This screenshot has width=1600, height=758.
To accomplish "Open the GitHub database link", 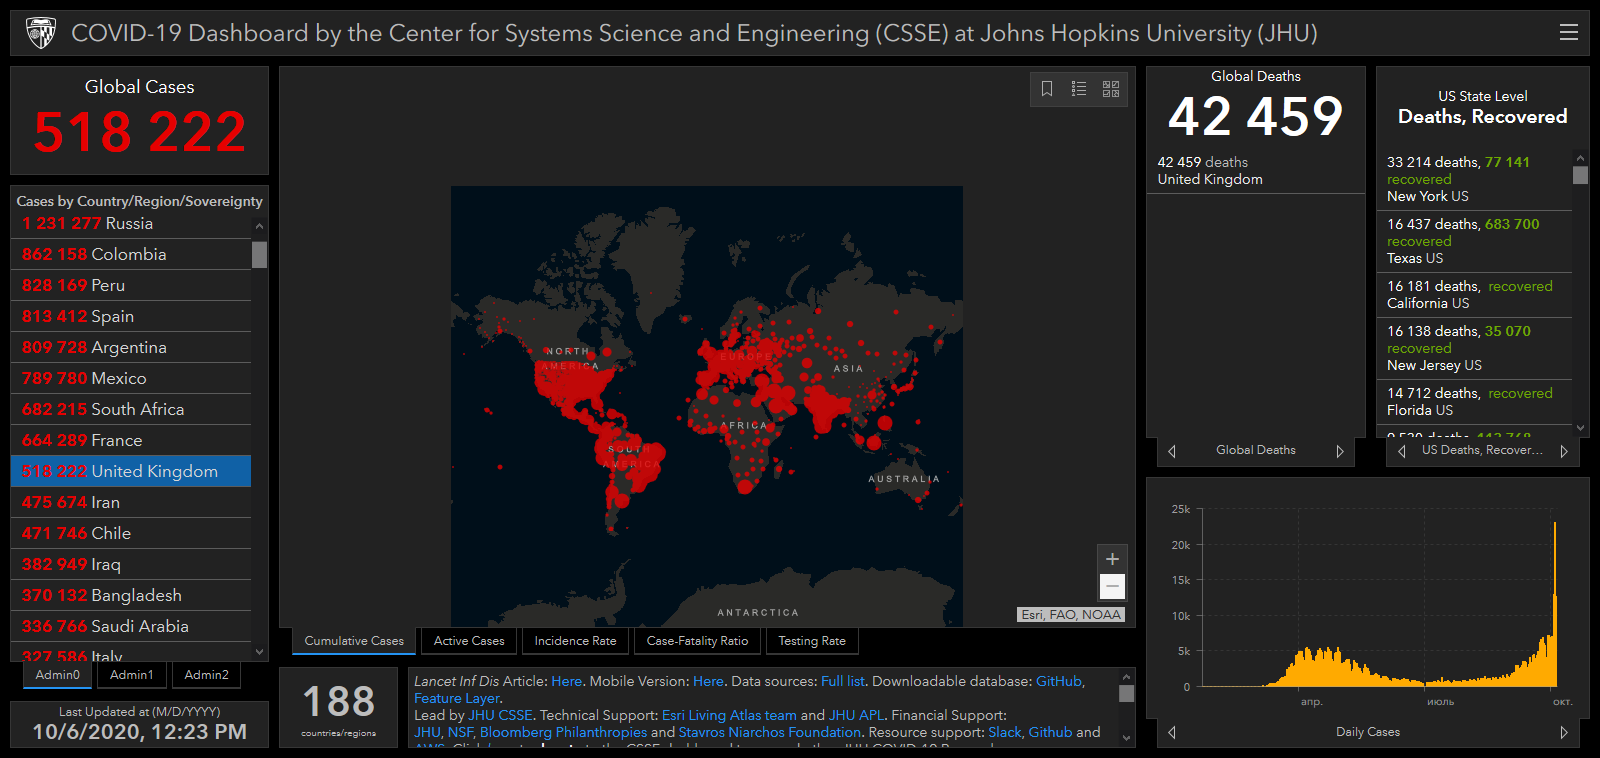I will (x=1058, y=681).
